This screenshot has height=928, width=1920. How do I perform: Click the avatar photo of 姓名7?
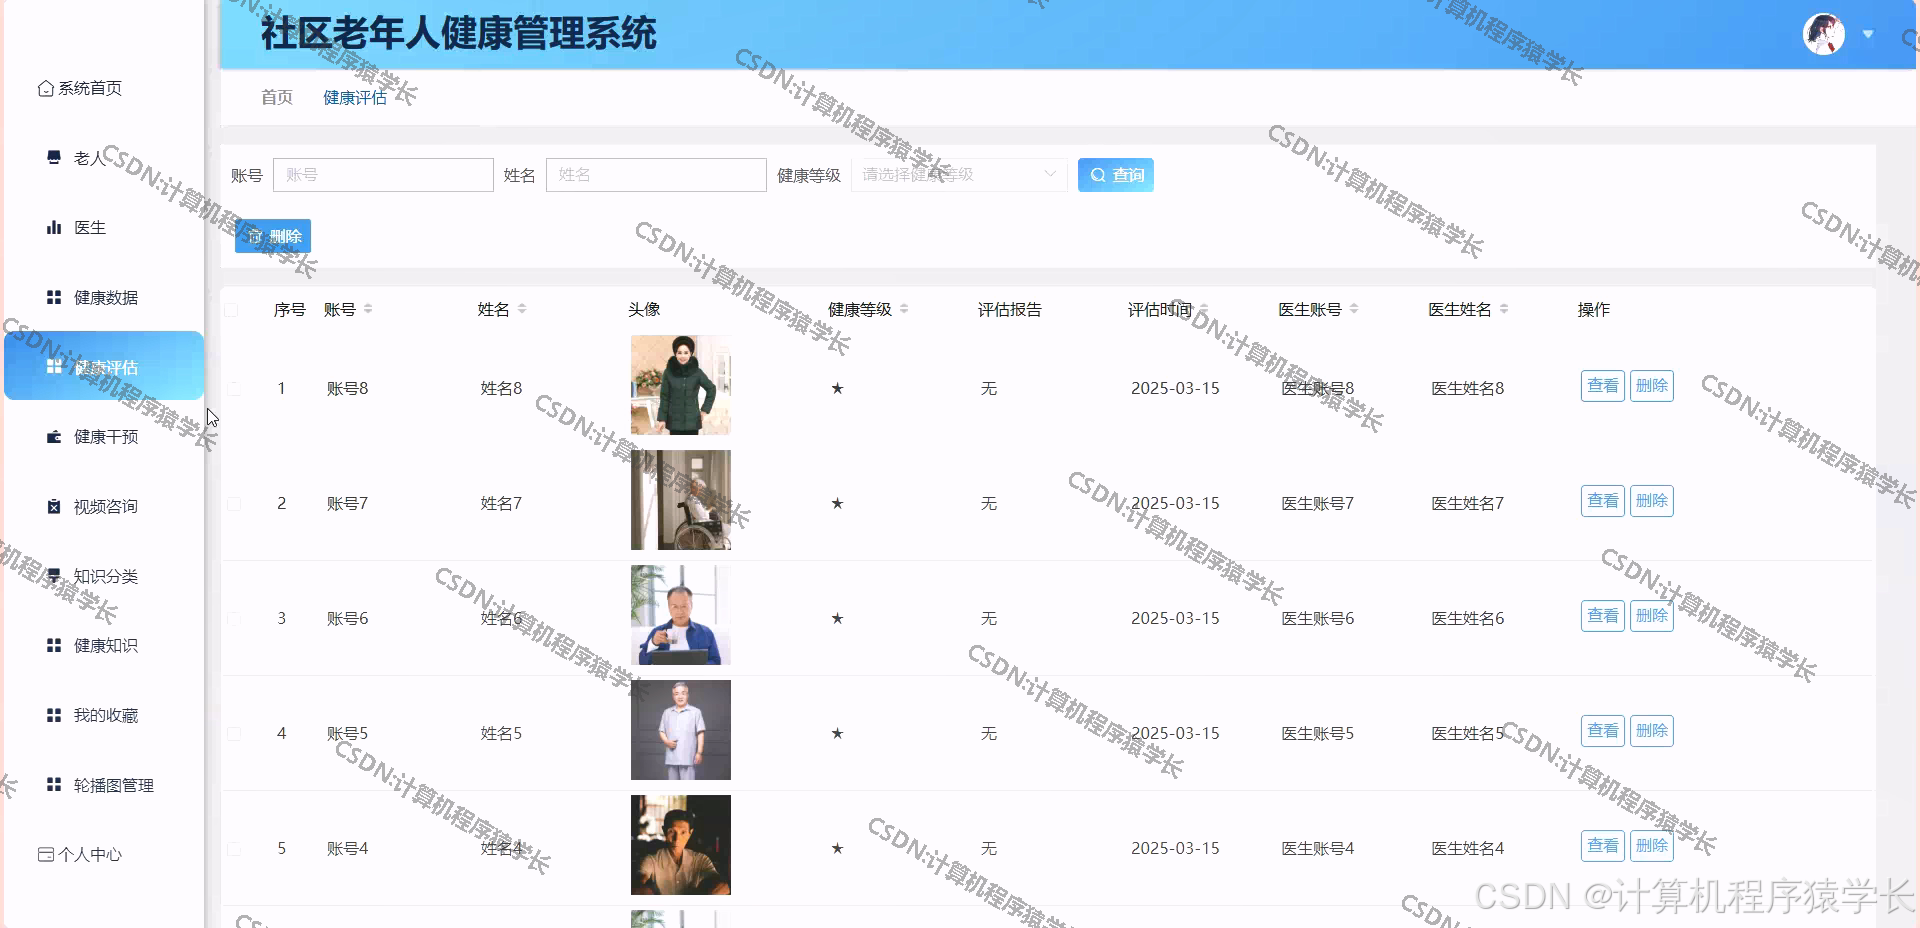(681, 500)
